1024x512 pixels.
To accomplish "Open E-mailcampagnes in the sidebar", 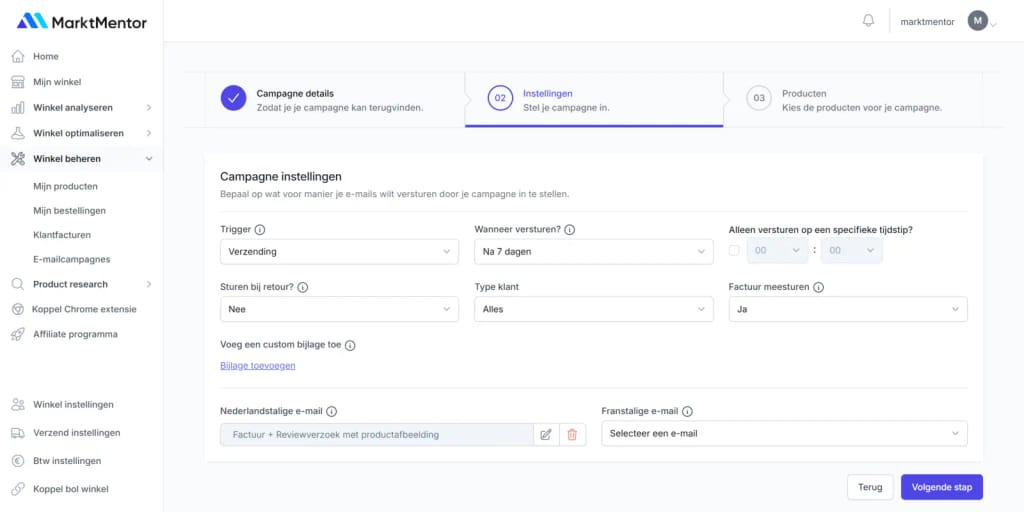I will (71, 259).
